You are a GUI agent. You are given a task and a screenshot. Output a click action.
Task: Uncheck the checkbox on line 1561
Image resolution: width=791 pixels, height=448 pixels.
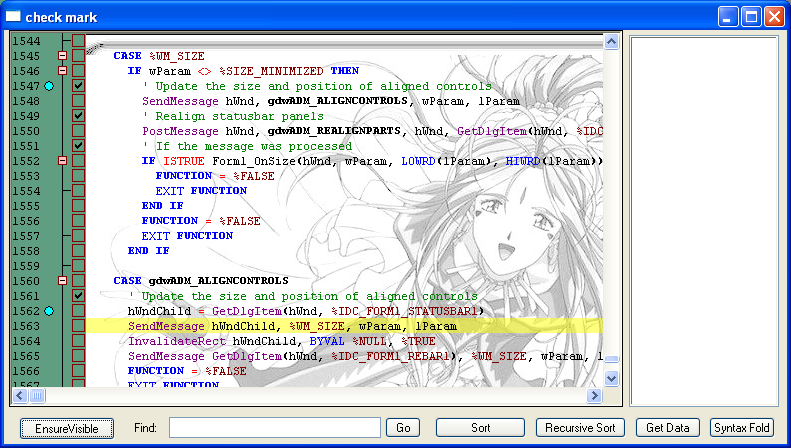tap(78, 296)
